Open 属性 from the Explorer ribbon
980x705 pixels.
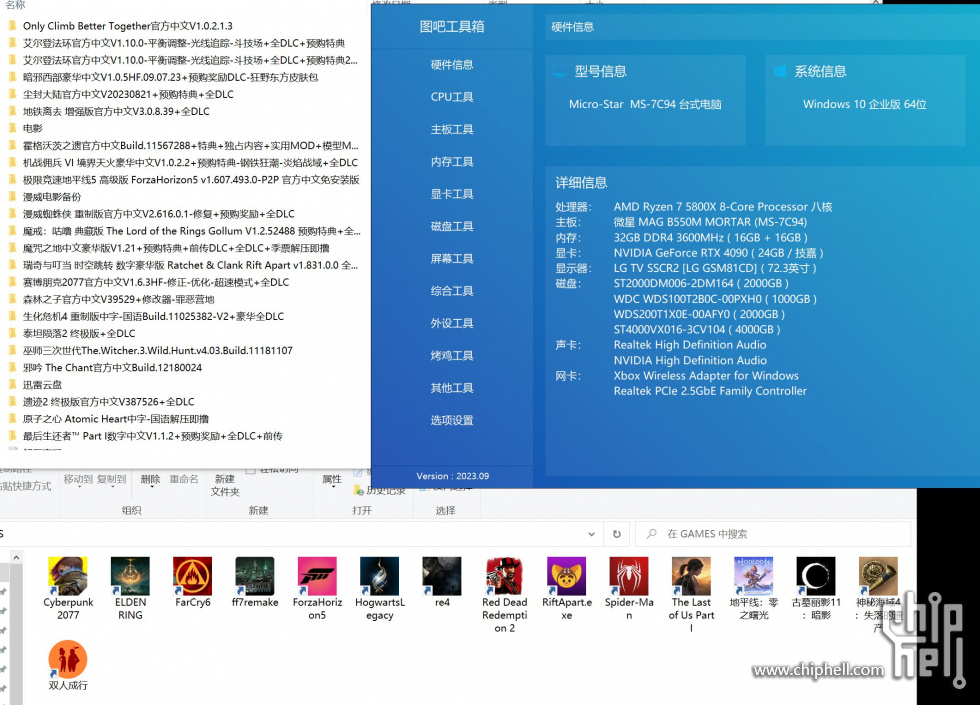click(x=332, y=479)
